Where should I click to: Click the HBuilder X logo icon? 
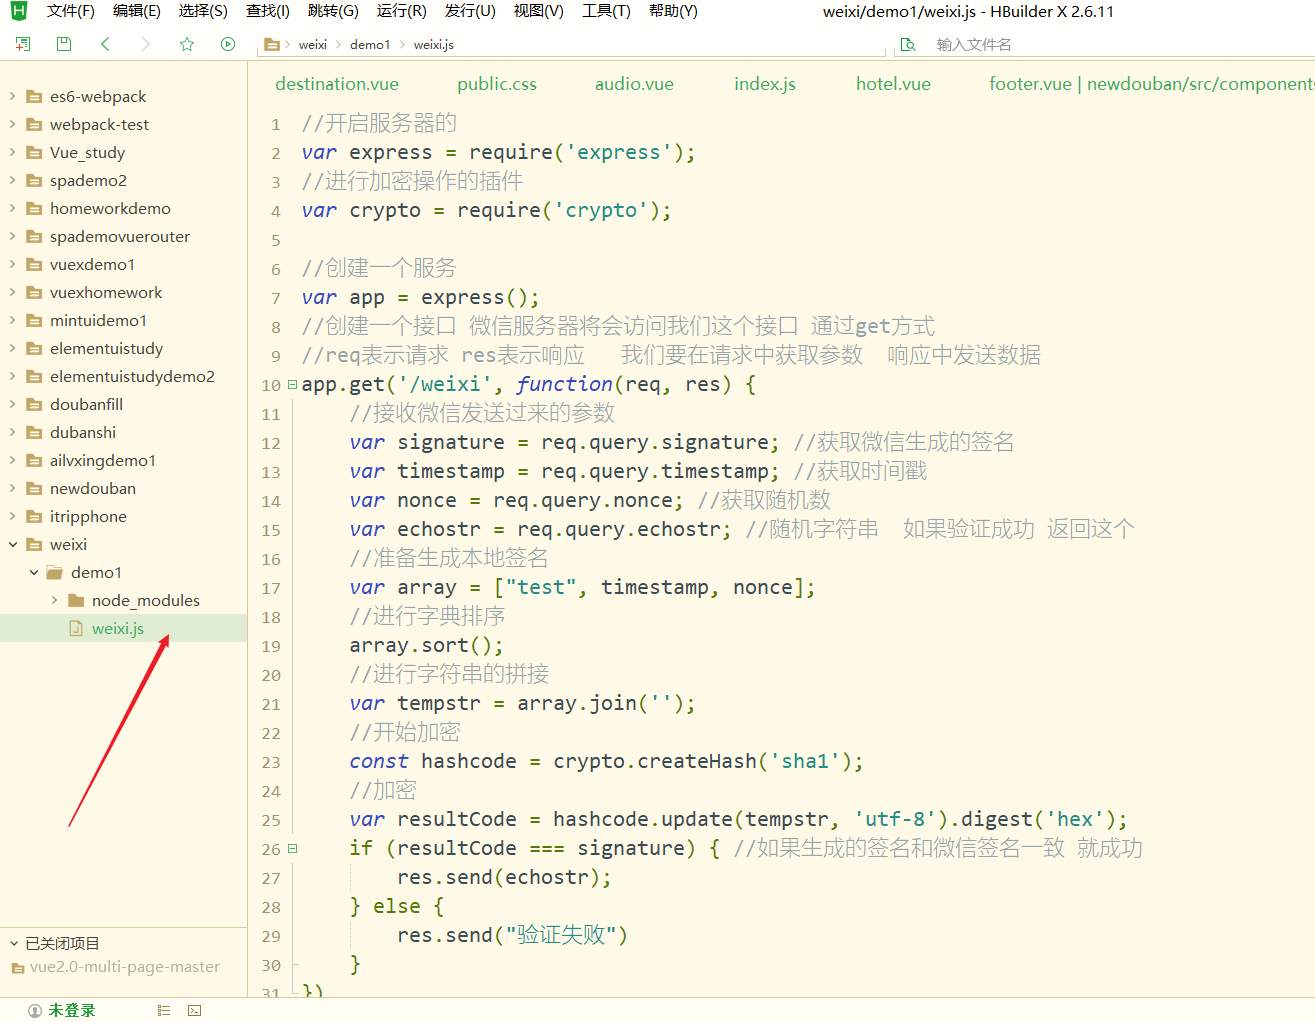[x=18, y=11]
